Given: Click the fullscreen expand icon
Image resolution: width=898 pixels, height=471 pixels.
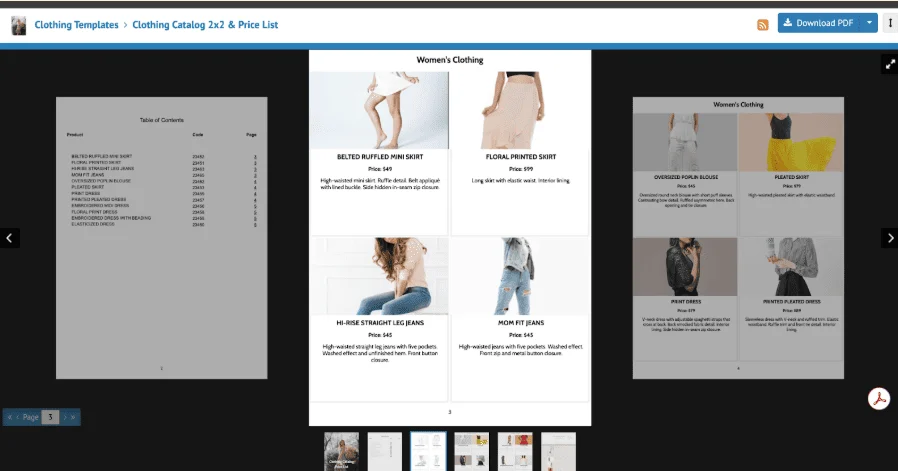Looking at the screenshot, I should [890, 64].
